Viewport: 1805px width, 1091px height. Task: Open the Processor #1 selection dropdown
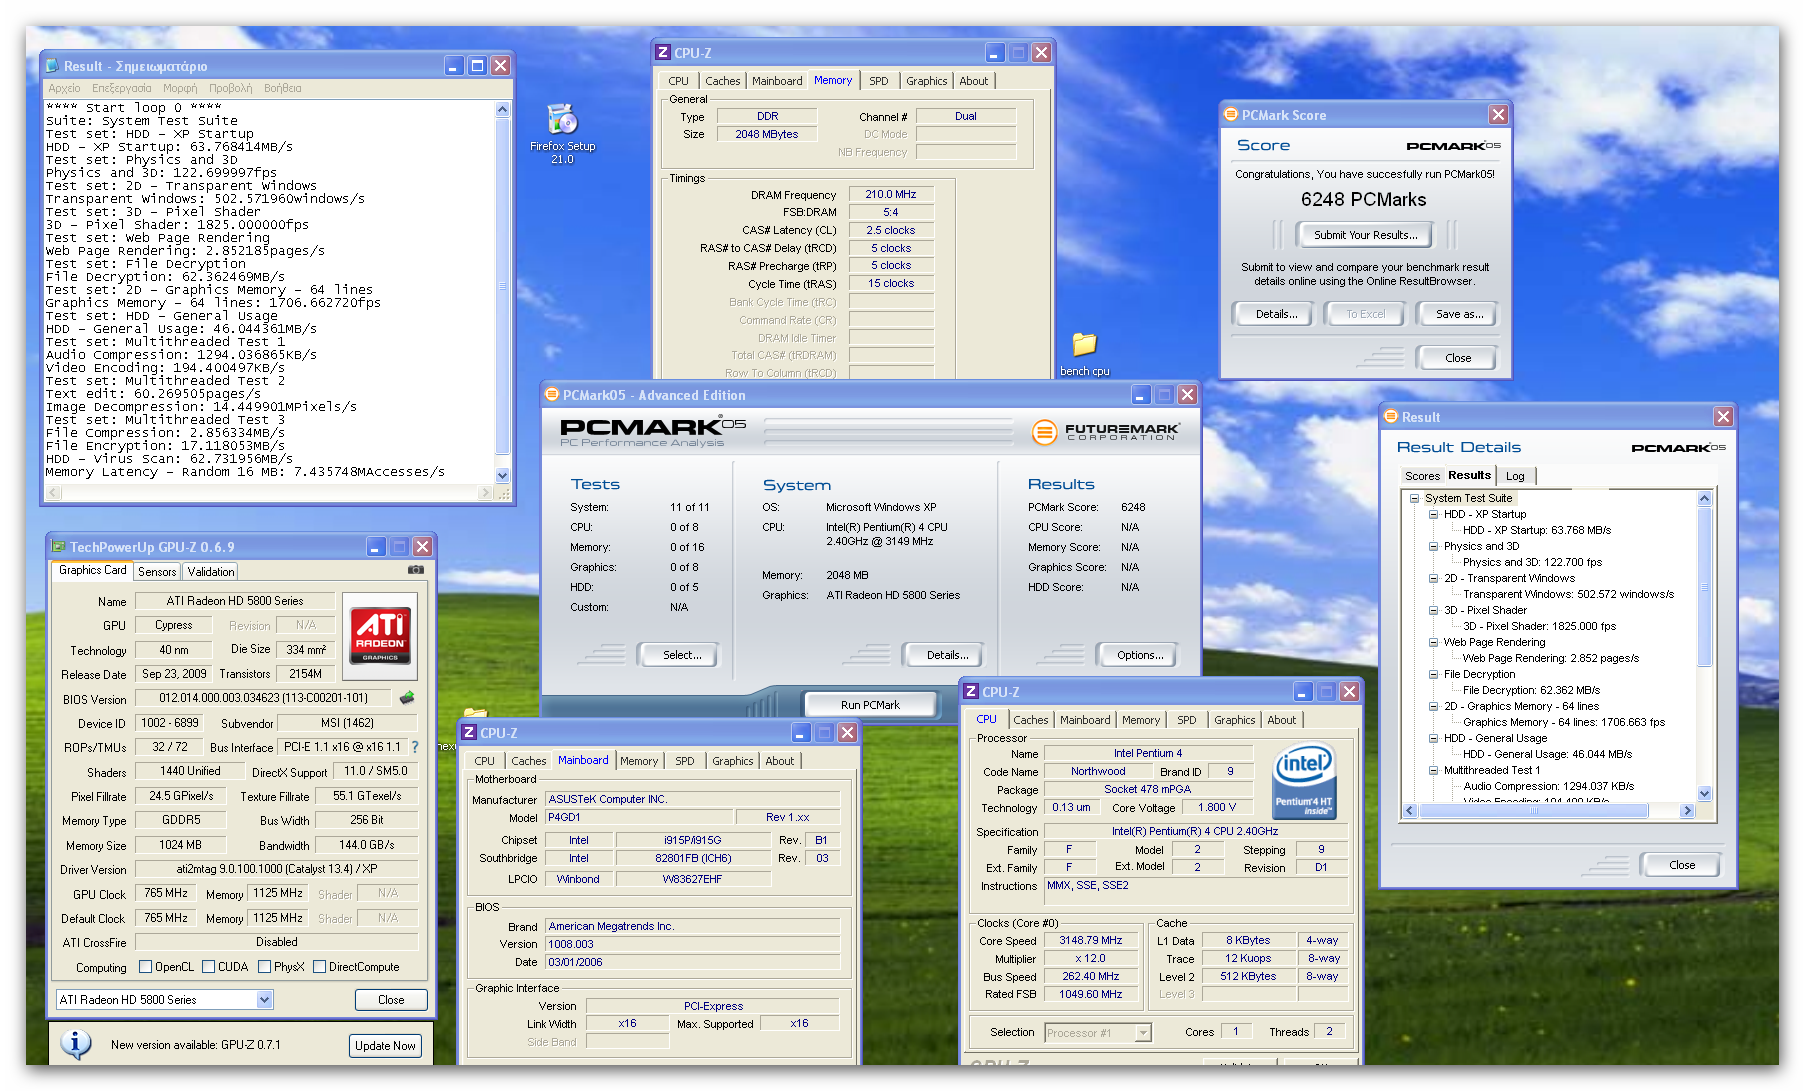[x=1144, y=1033]
